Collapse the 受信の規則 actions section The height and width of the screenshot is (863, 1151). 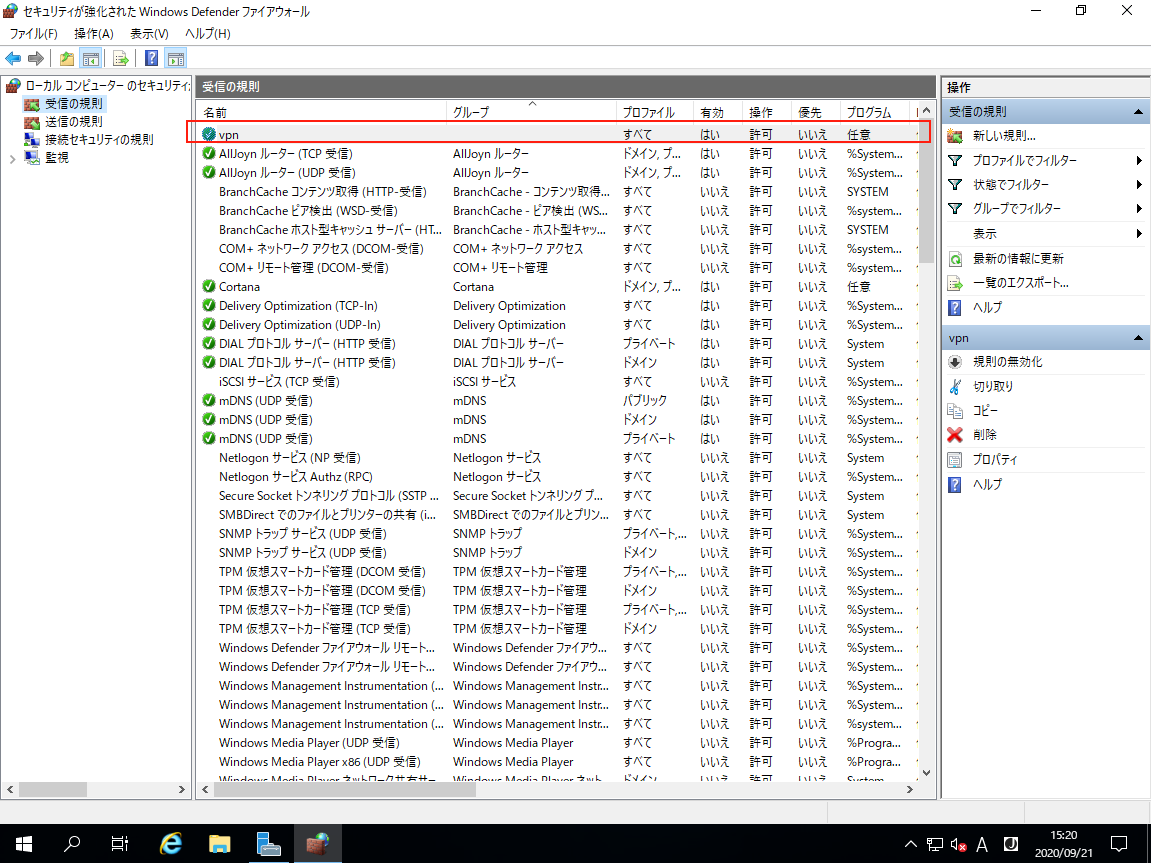tap(1139, 112)
